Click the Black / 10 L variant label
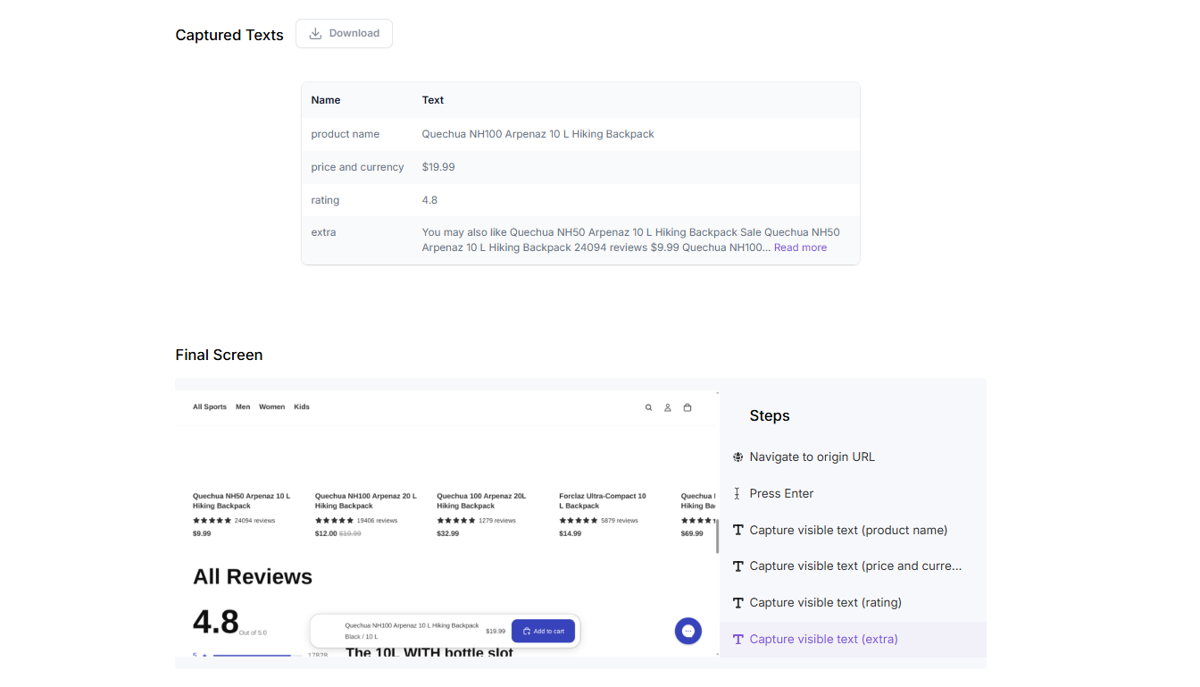The image size is (1200, 687). (x=362, y=637)
